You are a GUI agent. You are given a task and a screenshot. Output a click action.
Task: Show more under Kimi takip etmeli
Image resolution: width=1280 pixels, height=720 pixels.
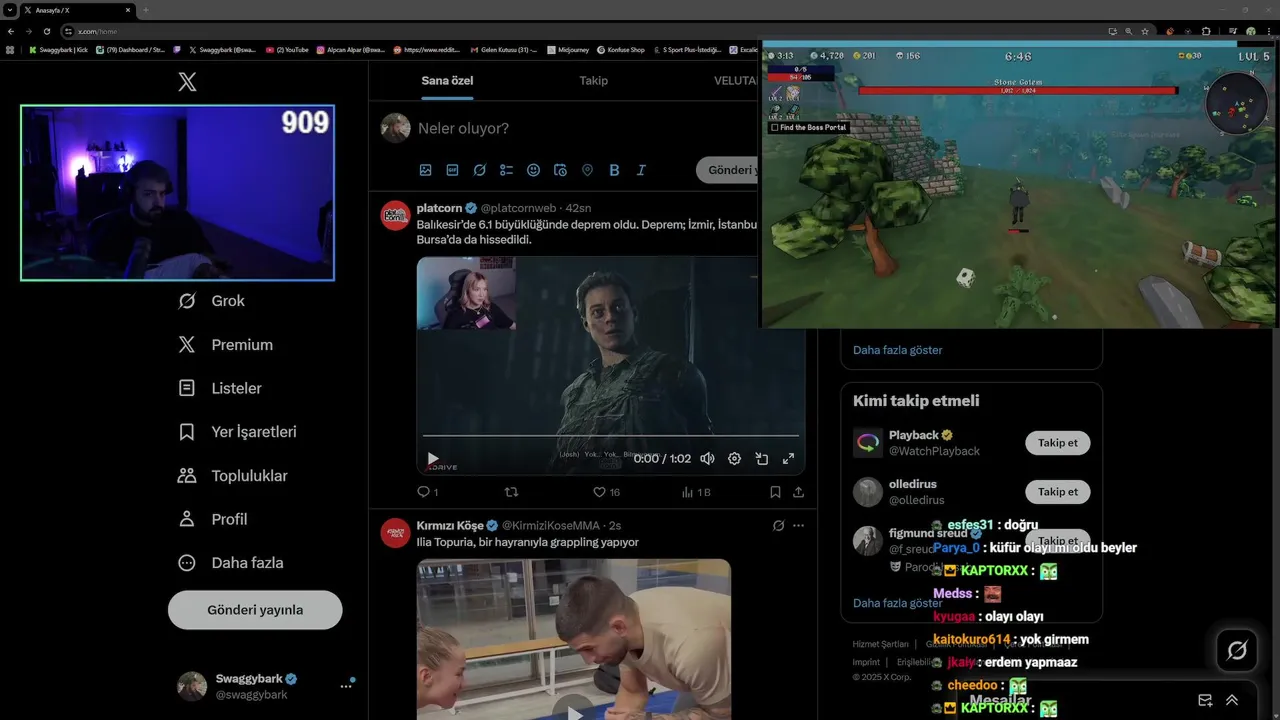tap(897, 603)
